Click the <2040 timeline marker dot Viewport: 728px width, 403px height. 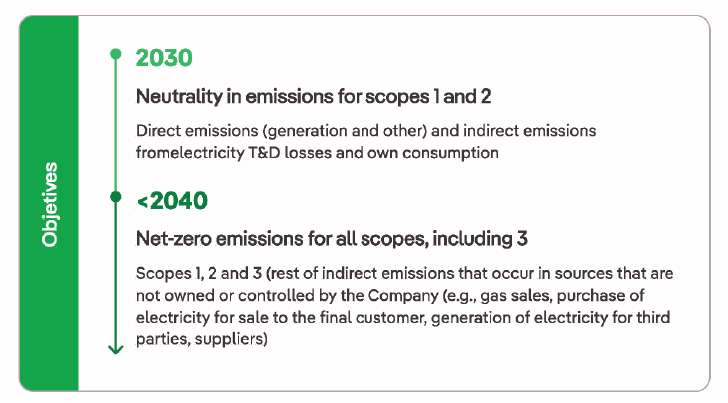coord(116,197)
